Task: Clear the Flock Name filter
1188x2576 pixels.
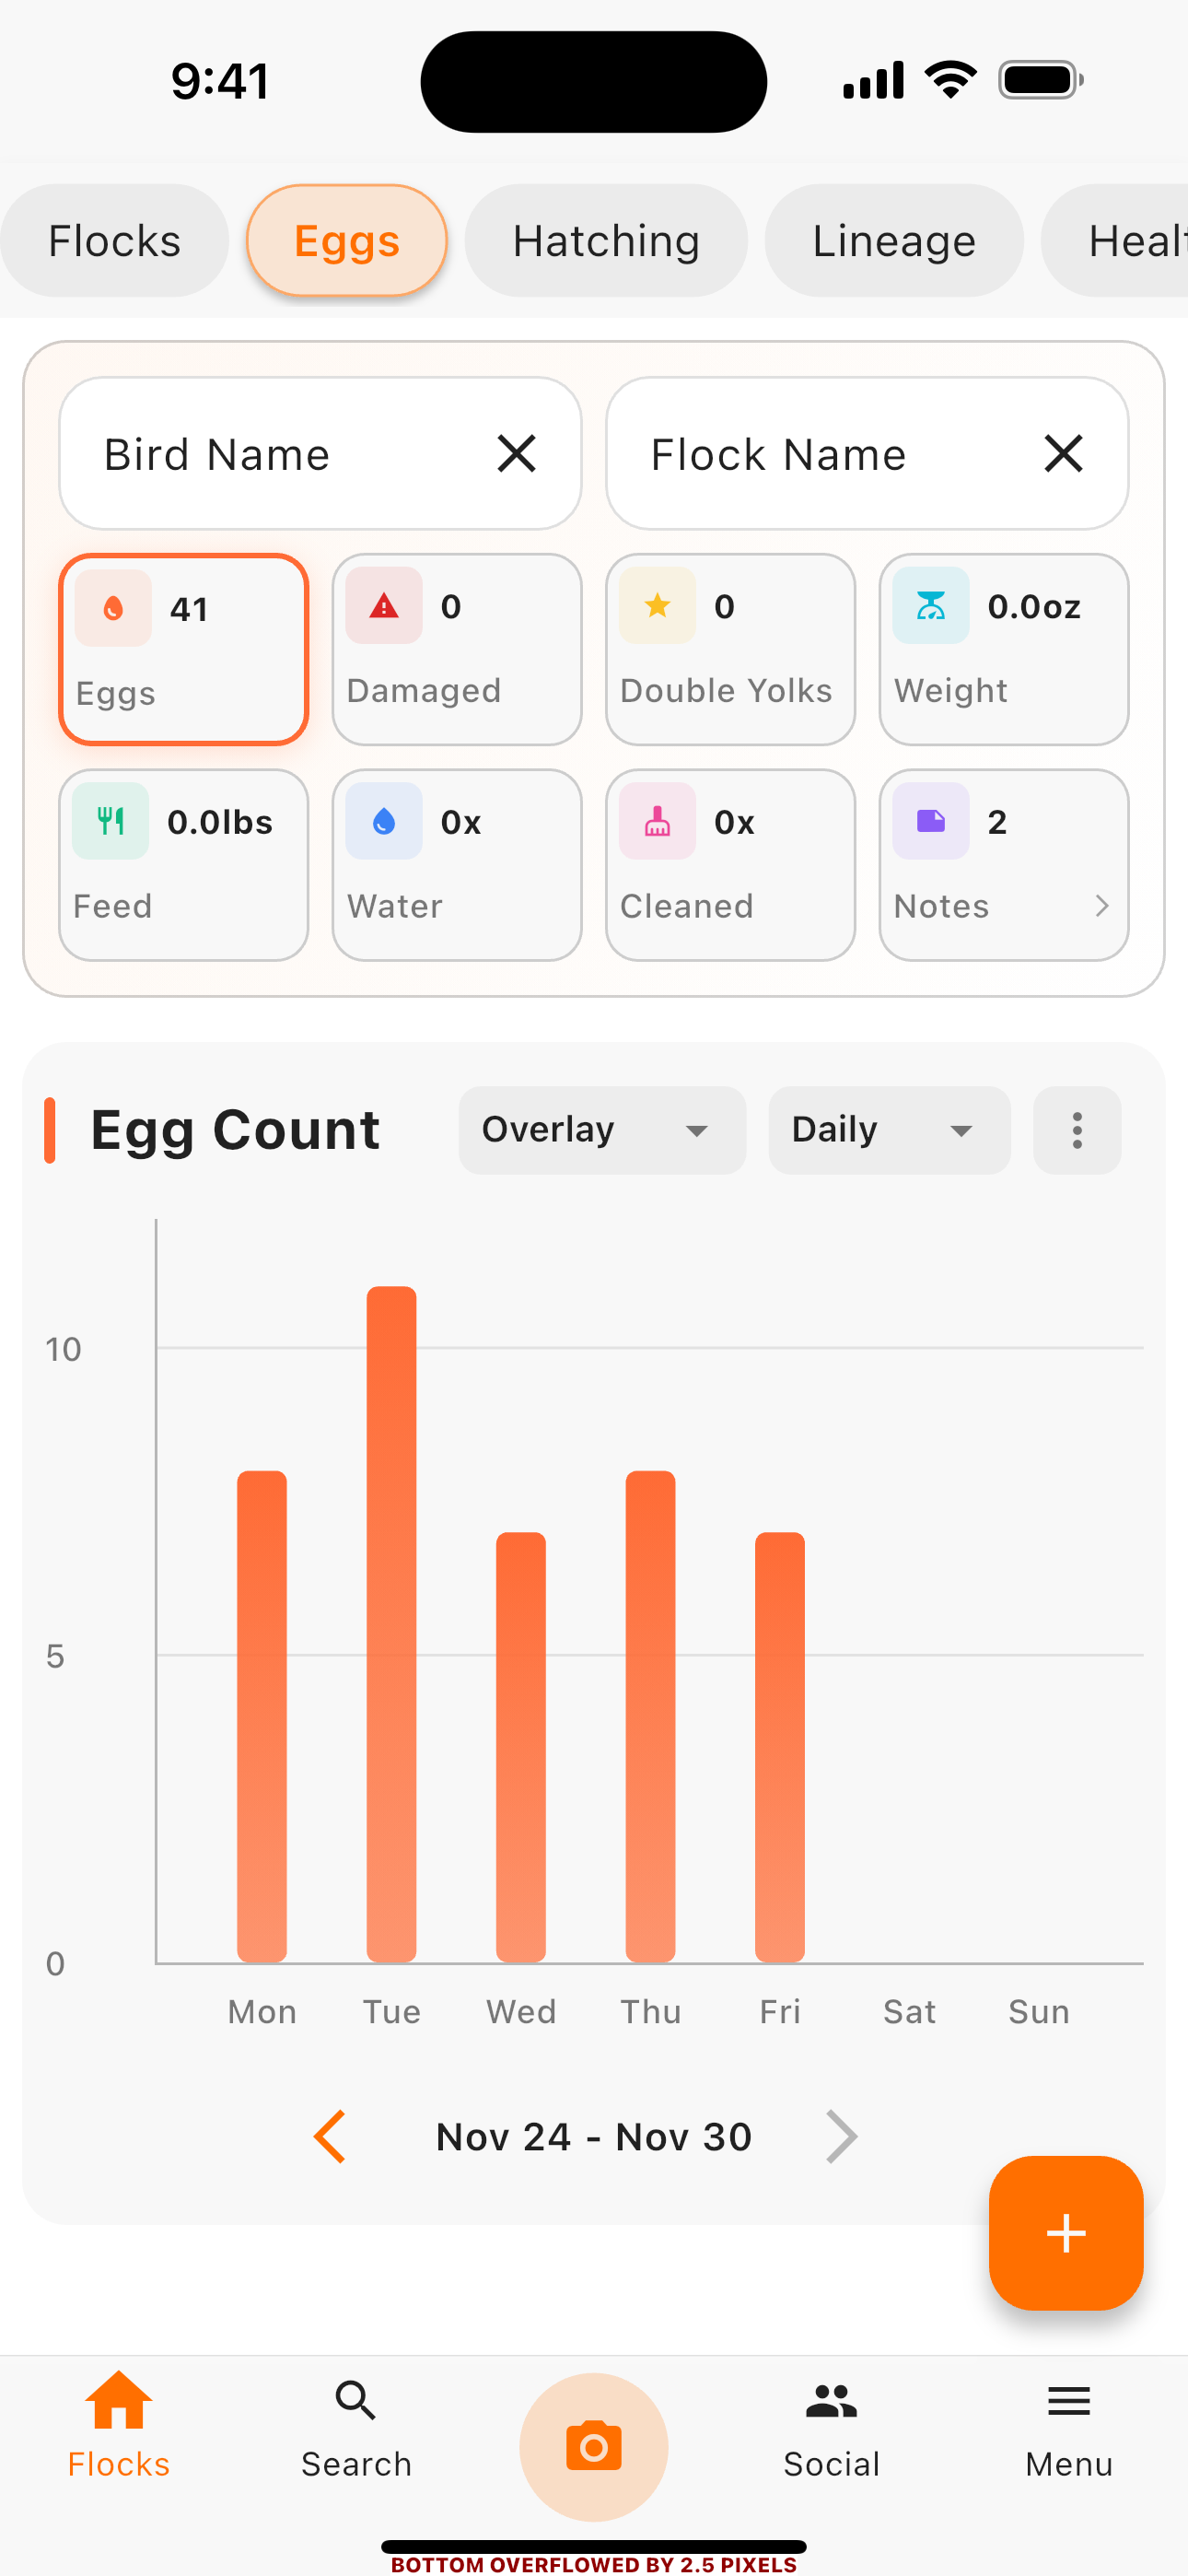Action: (x=1062, y=454)
